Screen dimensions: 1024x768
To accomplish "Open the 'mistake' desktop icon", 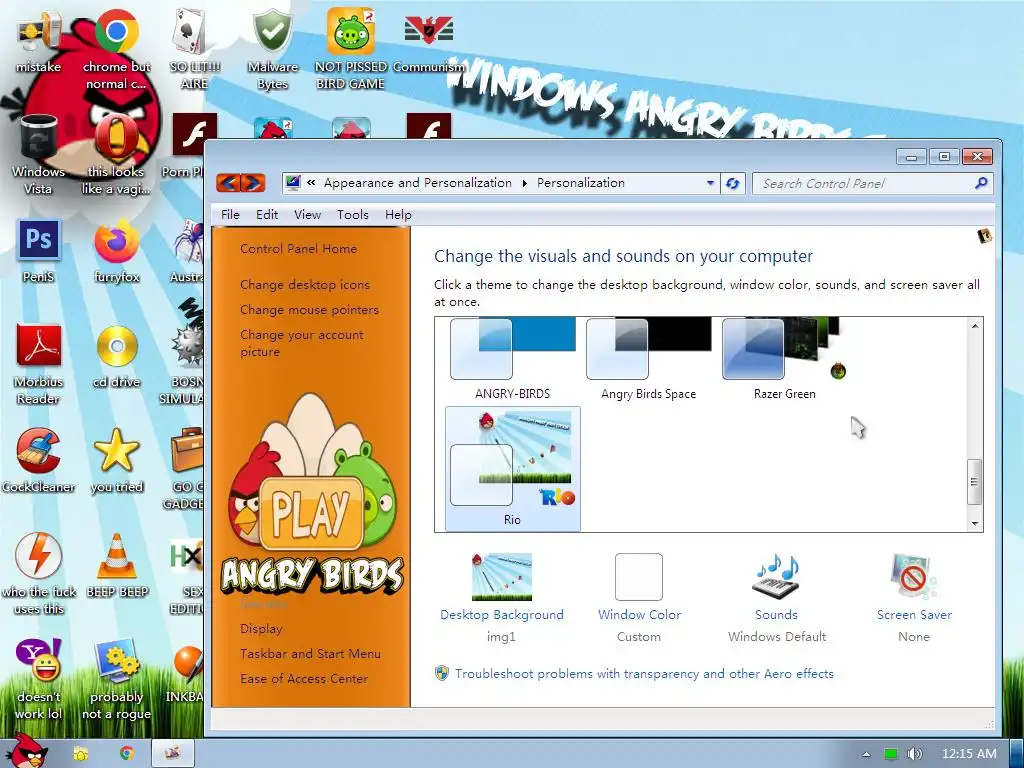I will (x=38, y=39).
